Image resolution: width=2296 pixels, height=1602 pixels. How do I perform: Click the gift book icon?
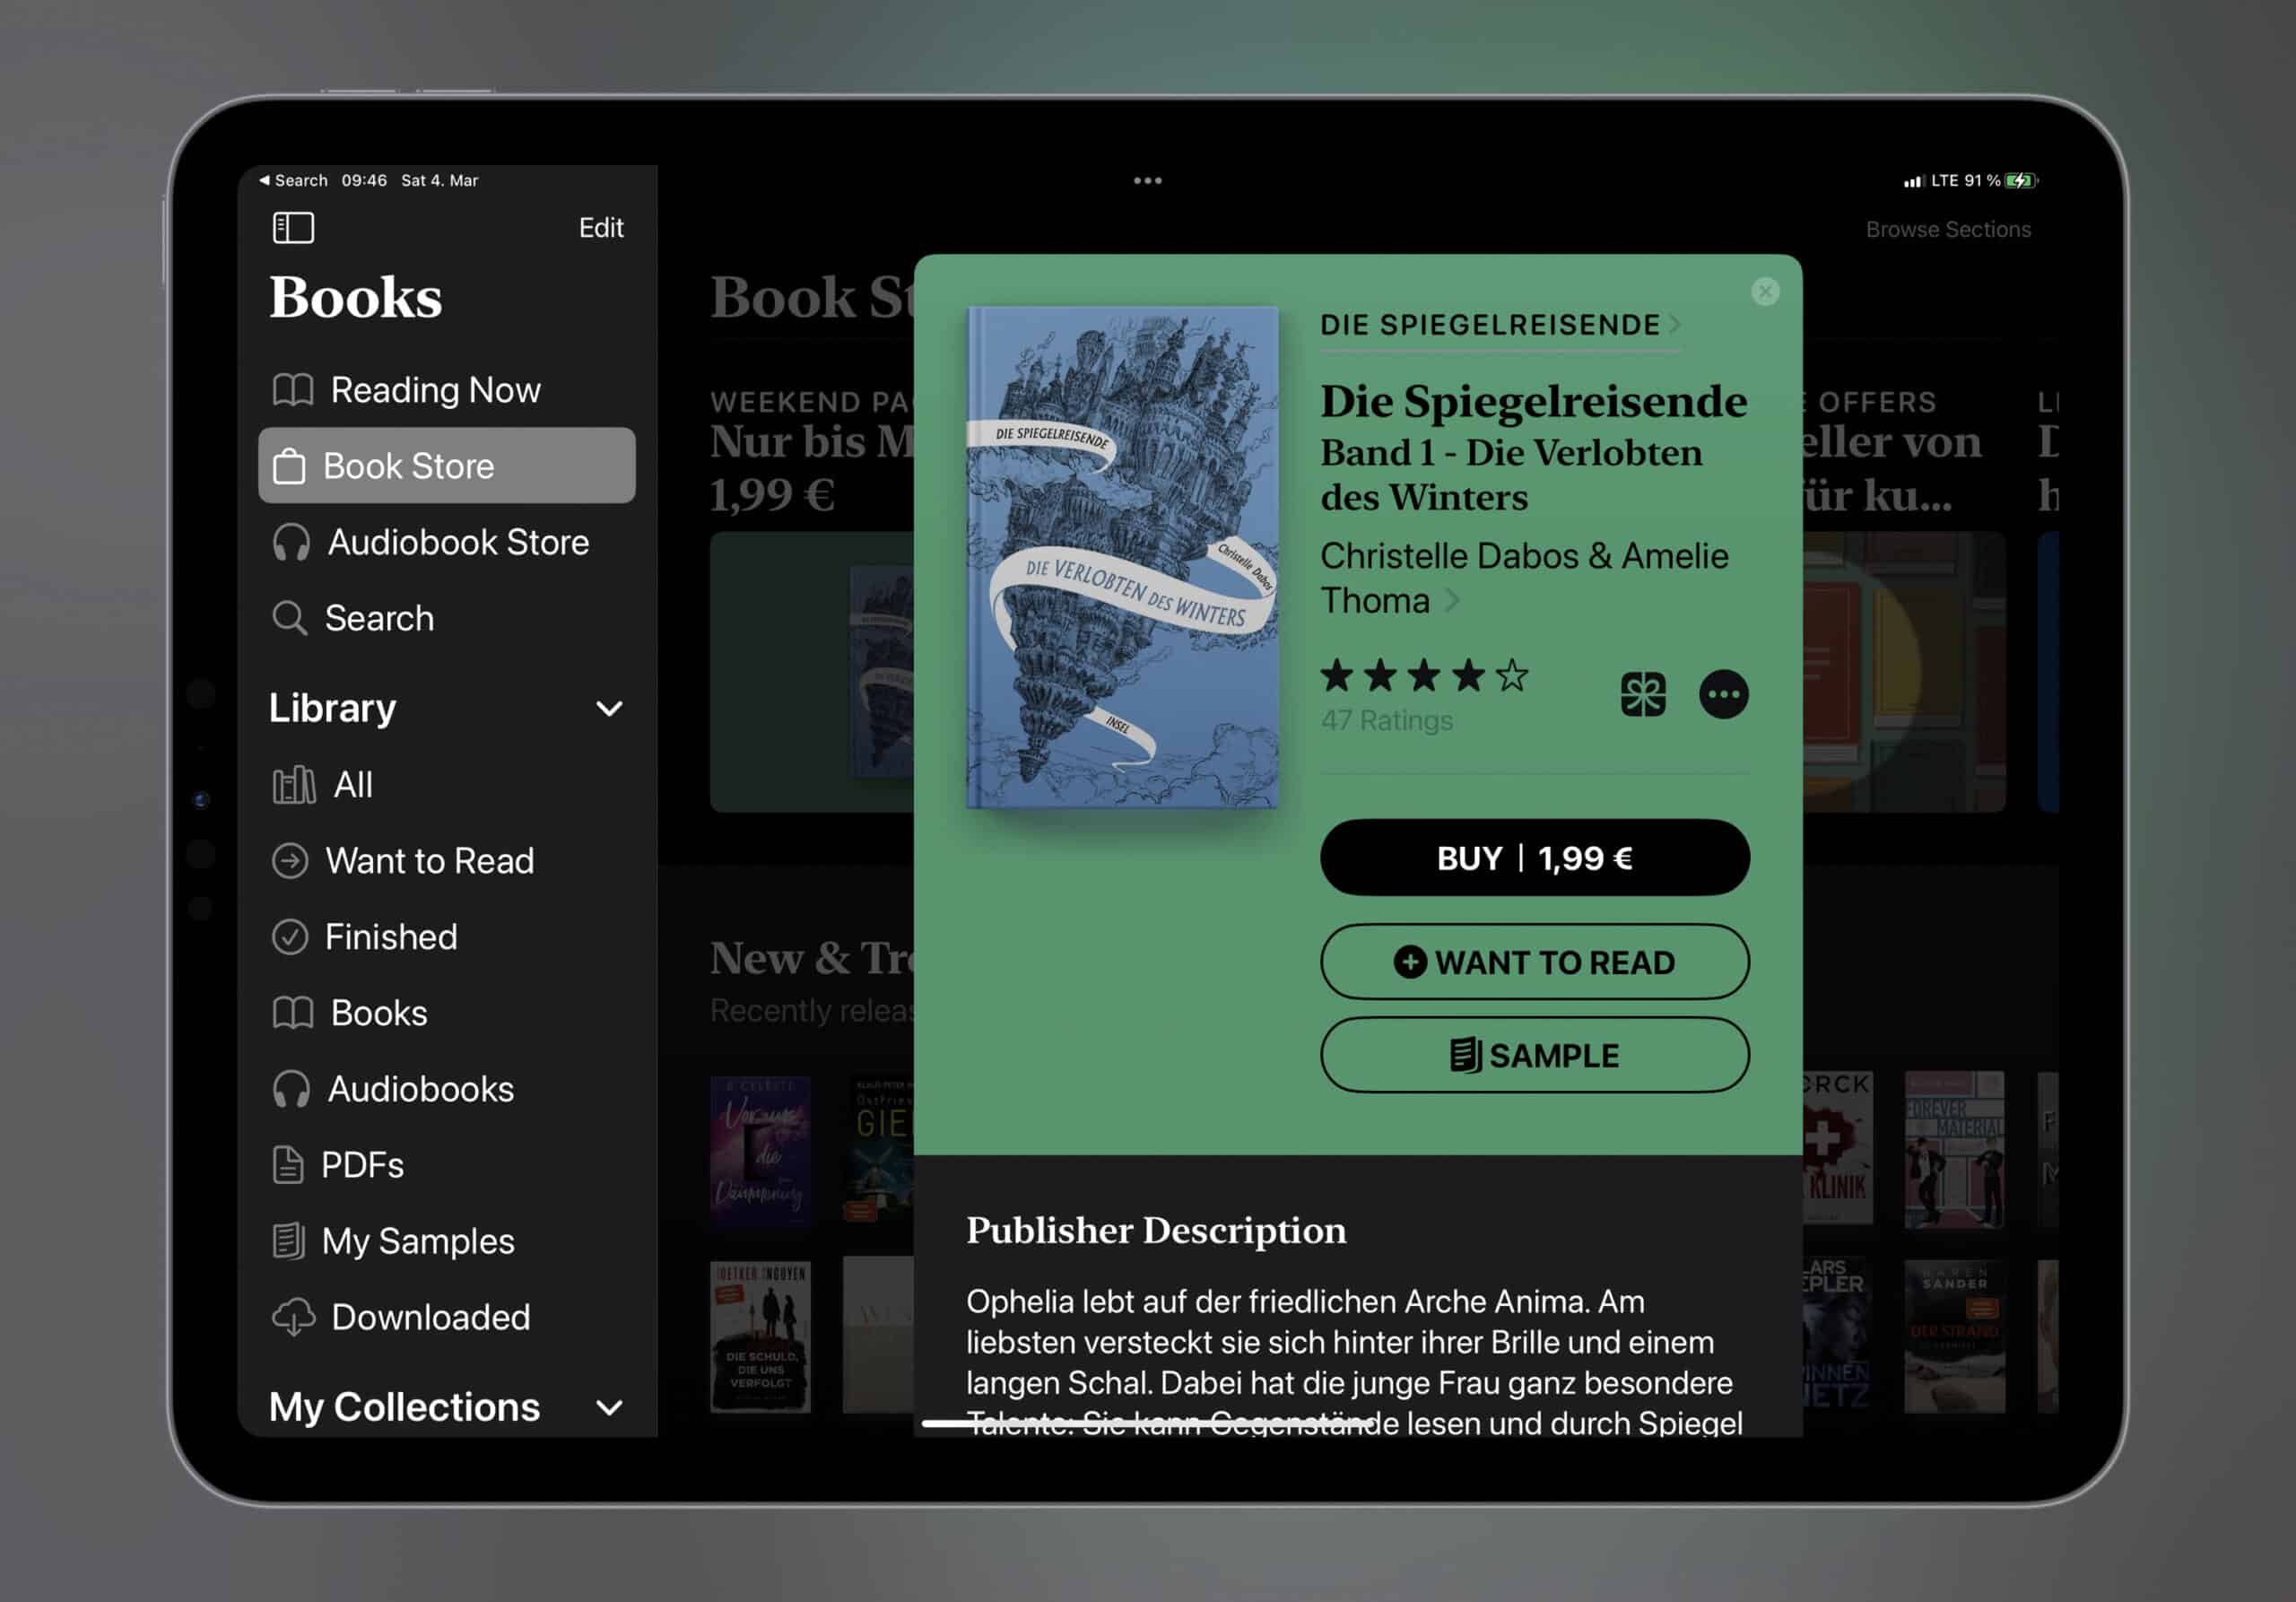click(x=1643, y=694)
